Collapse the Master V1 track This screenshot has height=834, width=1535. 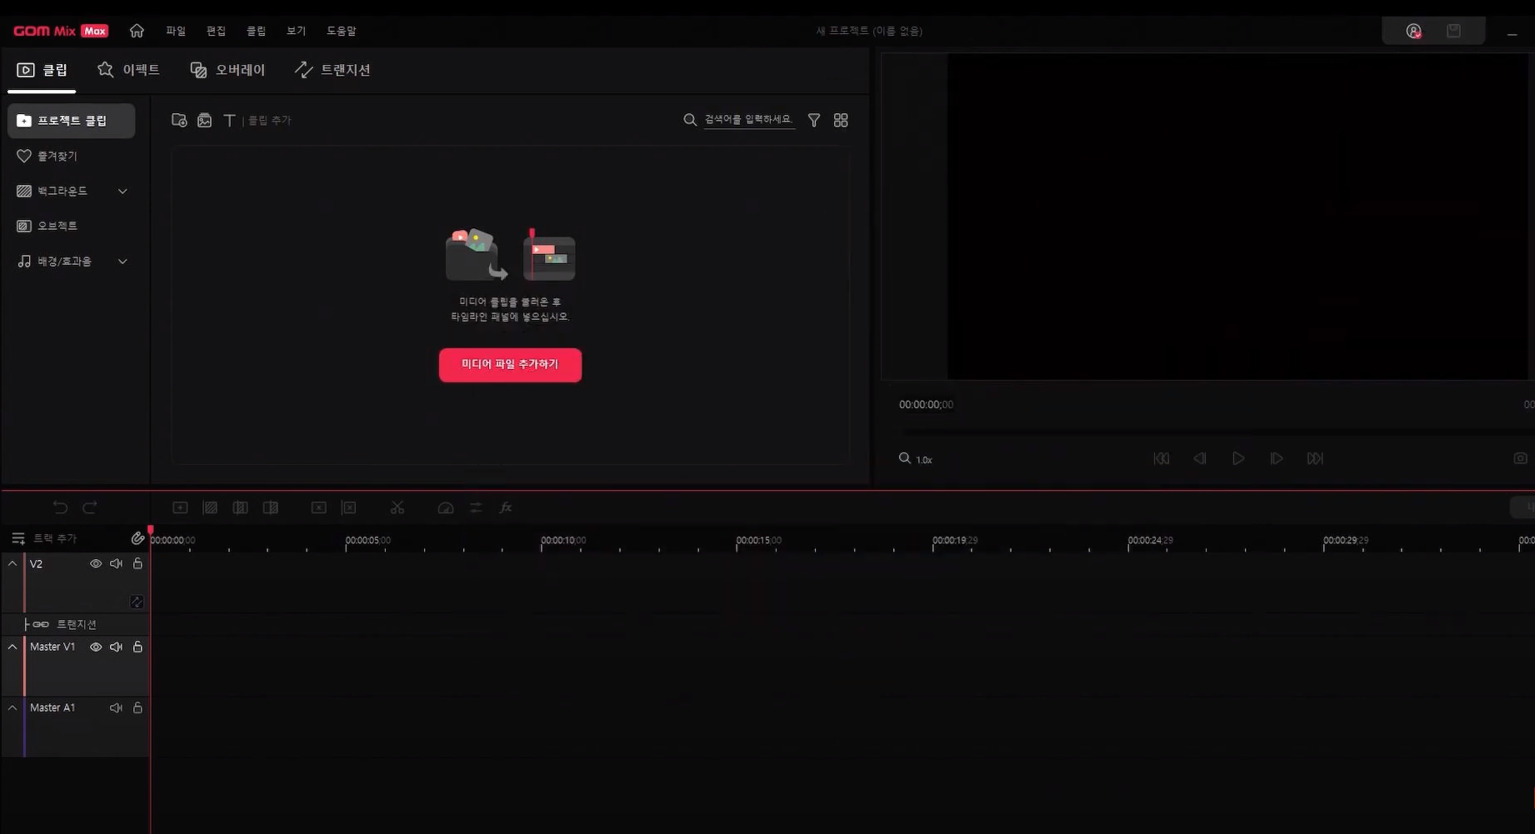pos(13,647)
